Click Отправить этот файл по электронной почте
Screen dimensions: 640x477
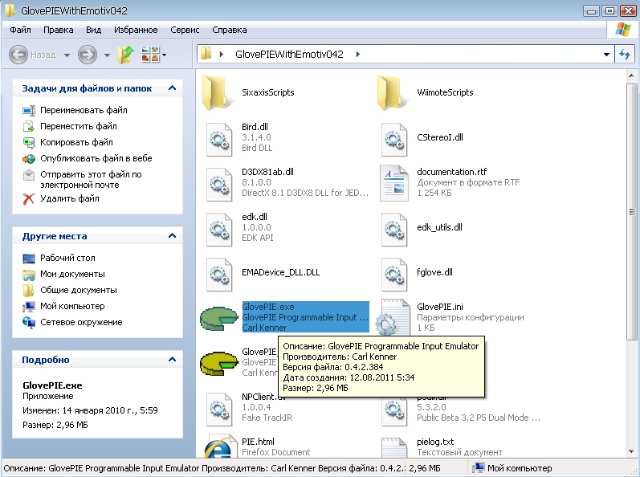click(x=91, y=180)
